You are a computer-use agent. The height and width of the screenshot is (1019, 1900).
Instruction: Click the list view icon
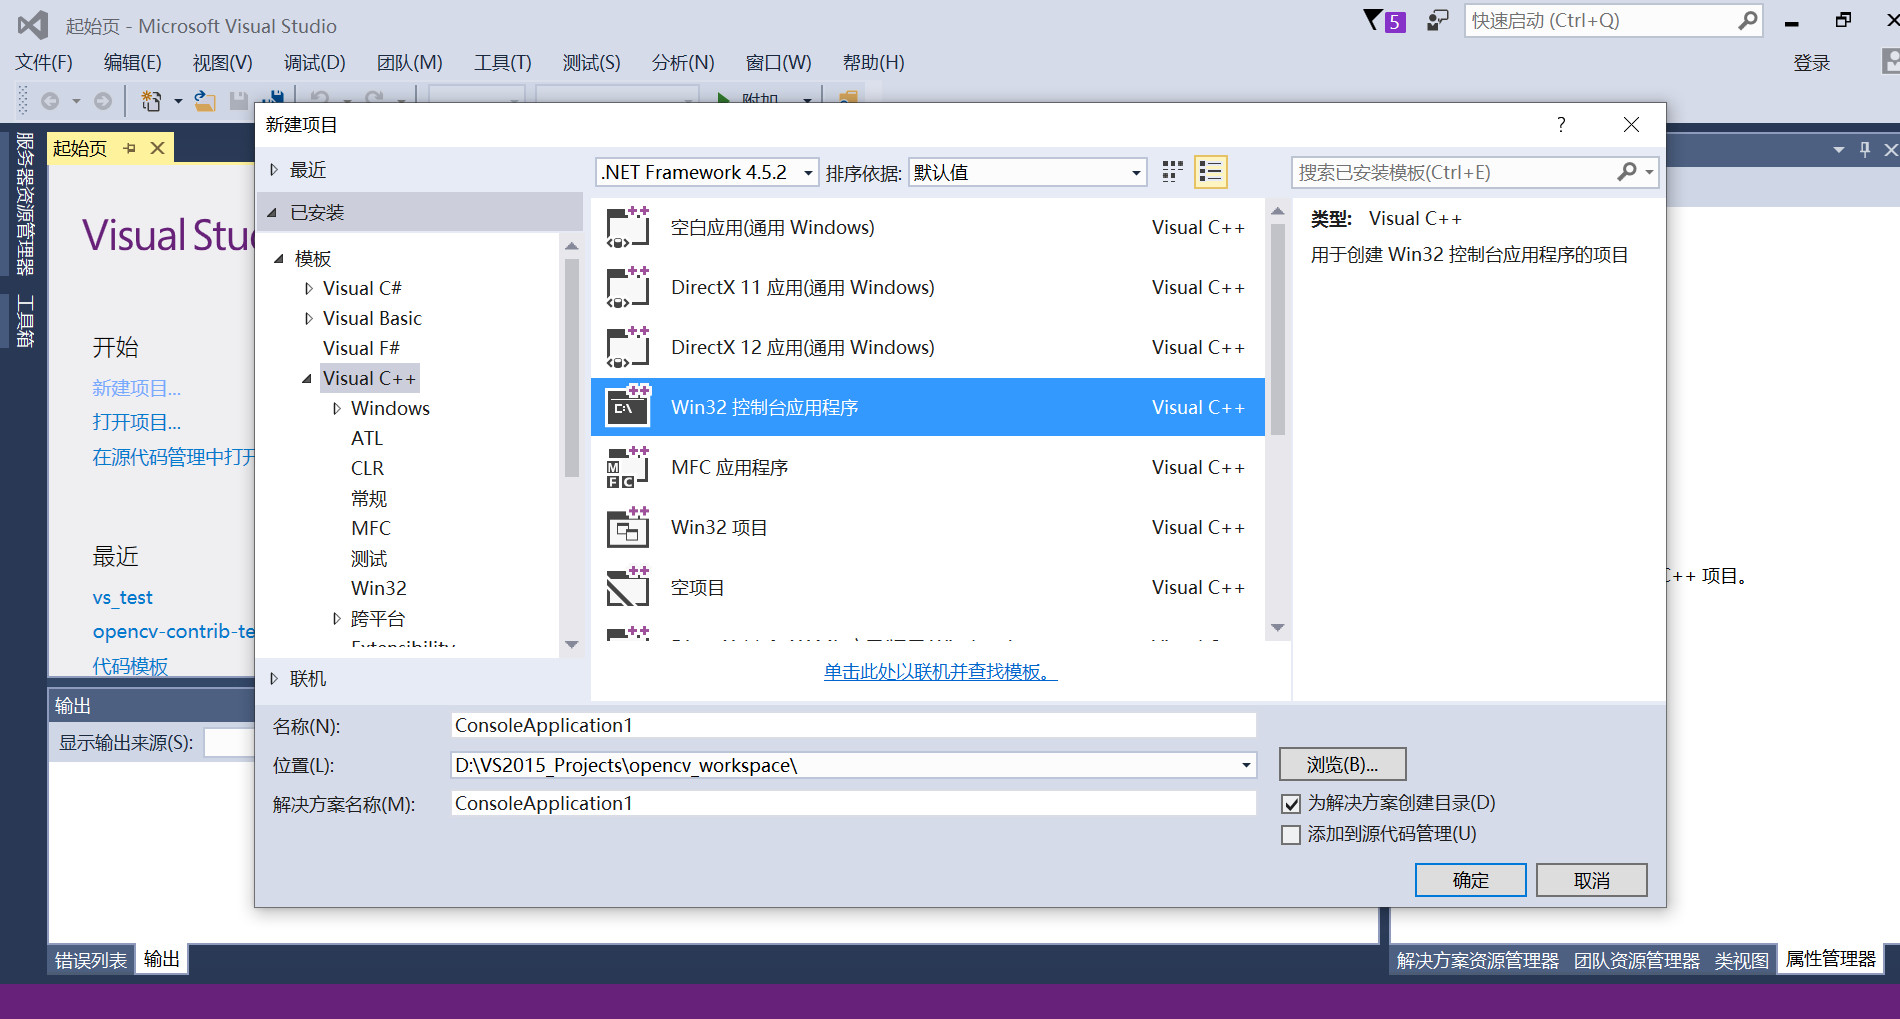(1209, 171)
